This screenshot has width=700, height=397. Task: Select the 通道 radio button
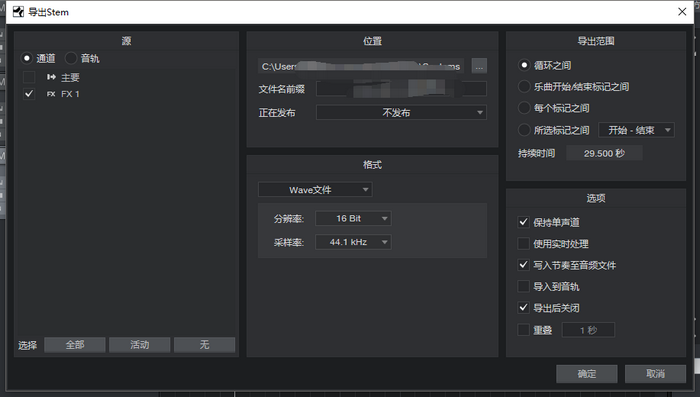27,58
